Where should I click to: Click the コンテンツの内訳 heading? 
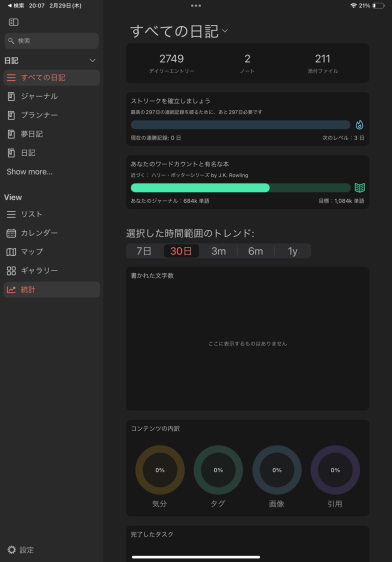pyautogui.click(x=155, y=429)
